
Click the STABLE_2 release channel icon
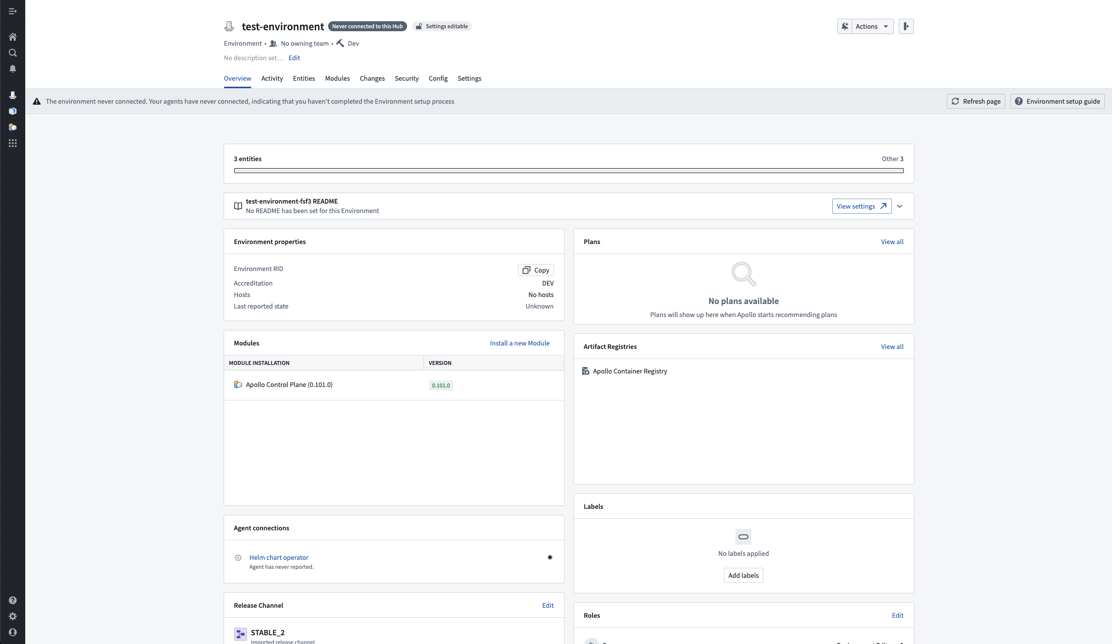click(x=240, y=634)
